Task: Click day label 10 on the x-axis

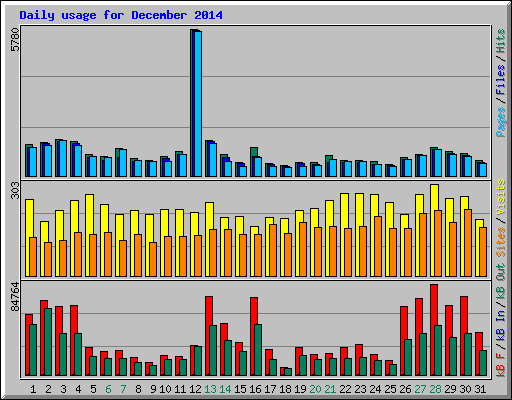Action: tap(165, 389)
